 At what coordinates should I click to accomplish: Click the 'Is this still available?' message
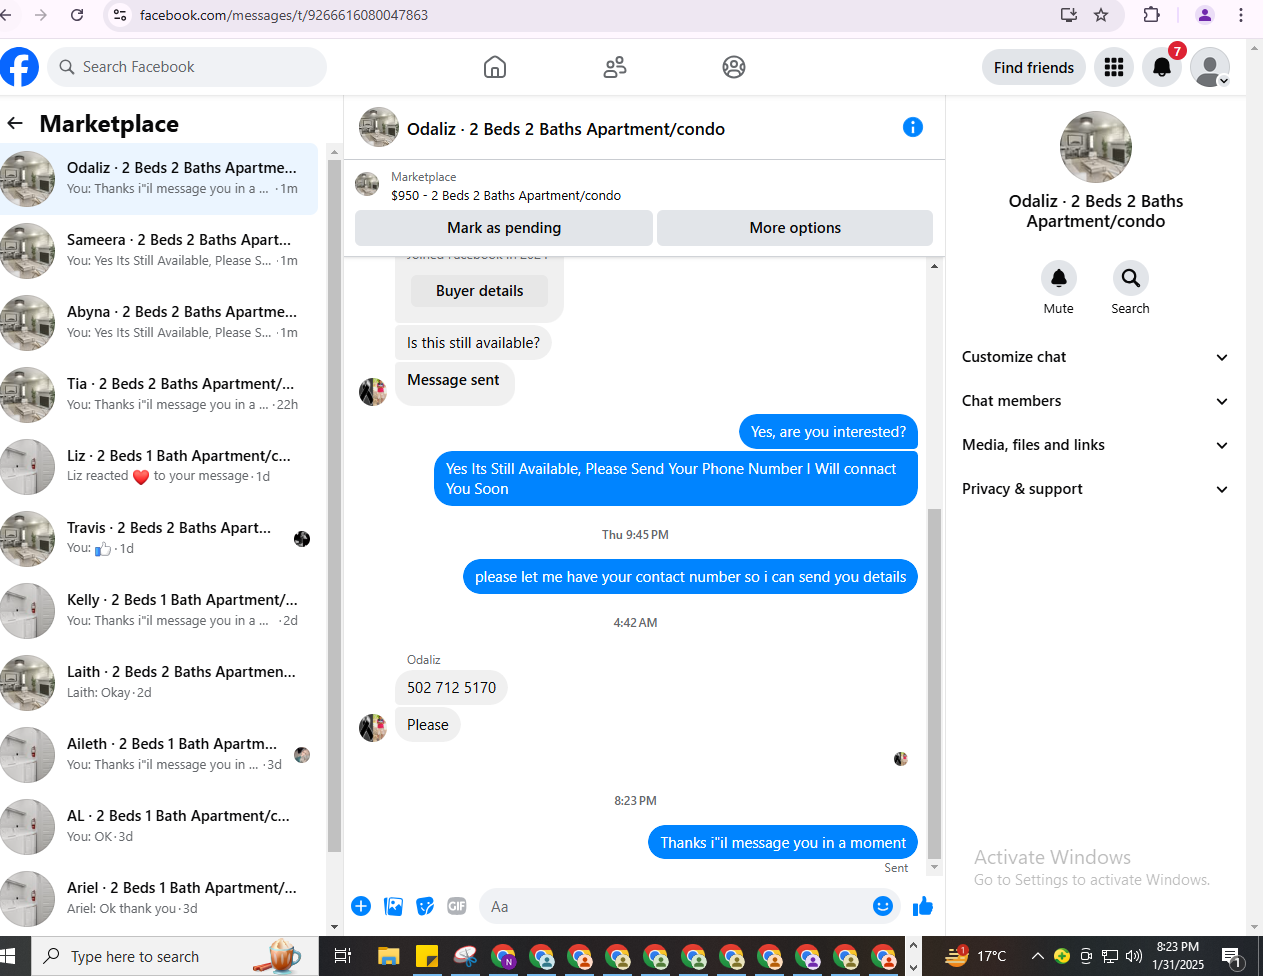pos(473,343)
